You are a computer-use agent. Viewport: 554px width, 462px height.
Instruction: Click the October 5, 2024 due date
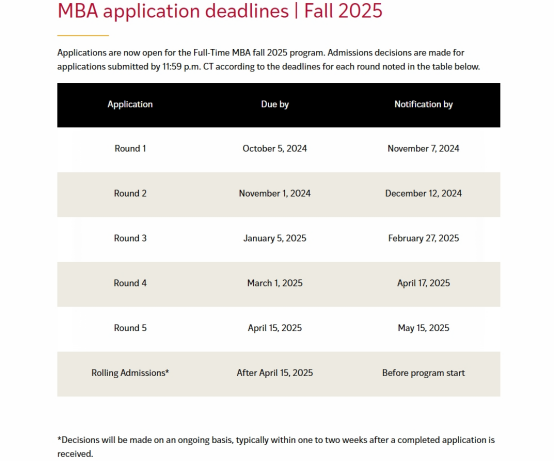[x=275, y=148]
